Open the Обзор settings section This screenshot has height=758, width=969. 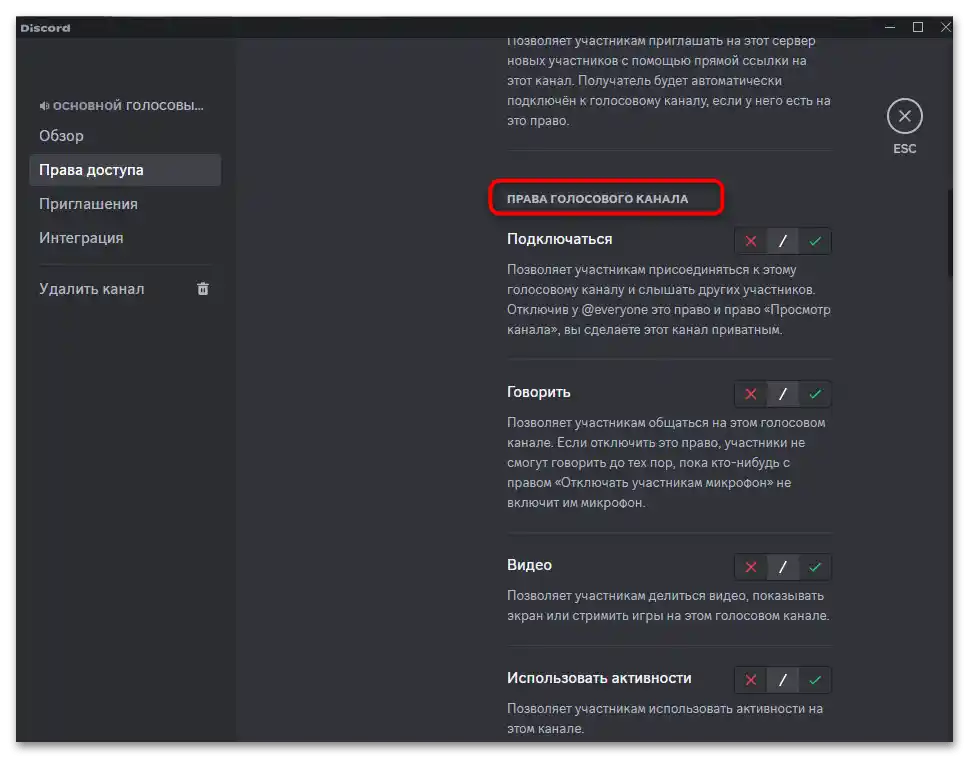coord(125,136)
